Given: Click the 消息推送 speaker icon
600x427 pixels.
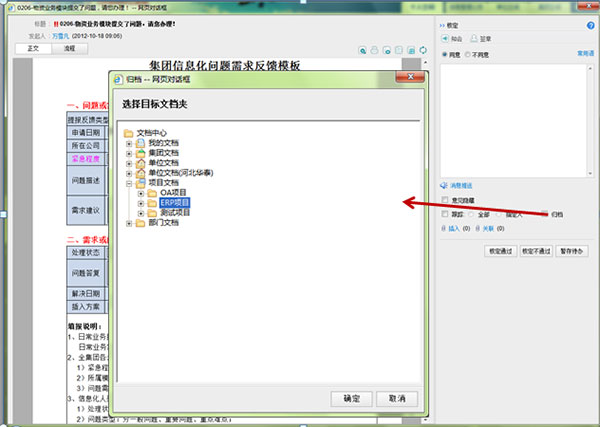Looking at the screenshot, I should (444, 185).
